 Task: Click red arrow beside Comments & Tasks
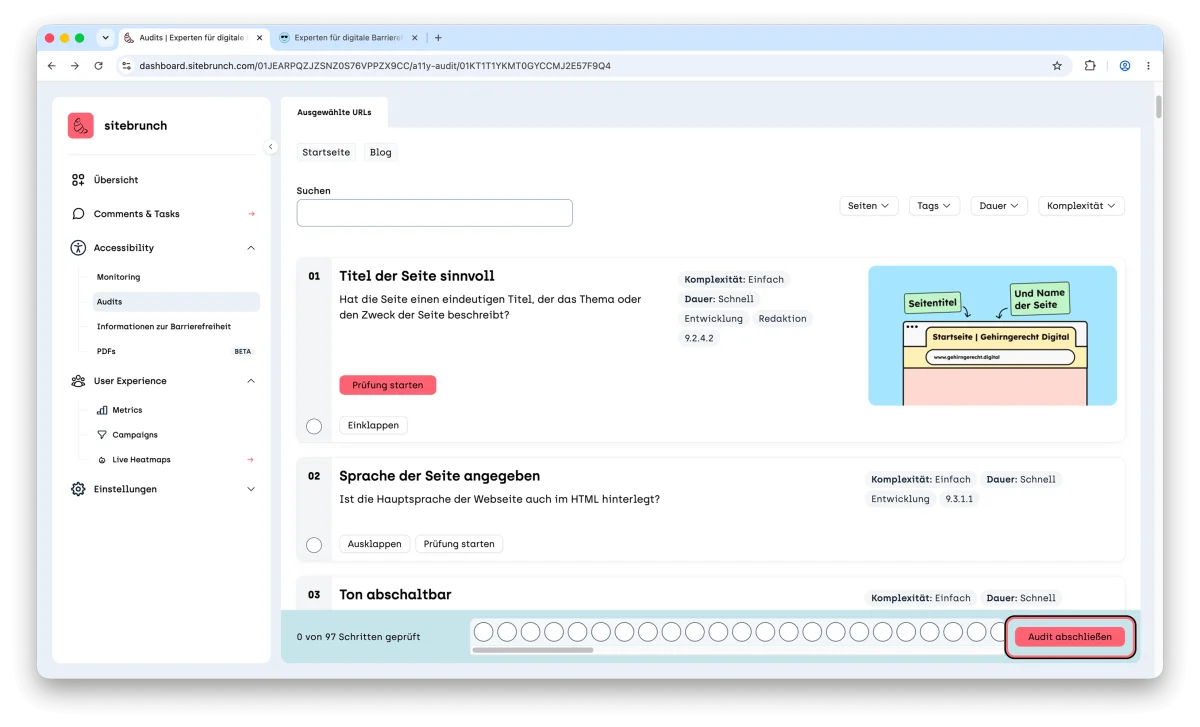251,214
